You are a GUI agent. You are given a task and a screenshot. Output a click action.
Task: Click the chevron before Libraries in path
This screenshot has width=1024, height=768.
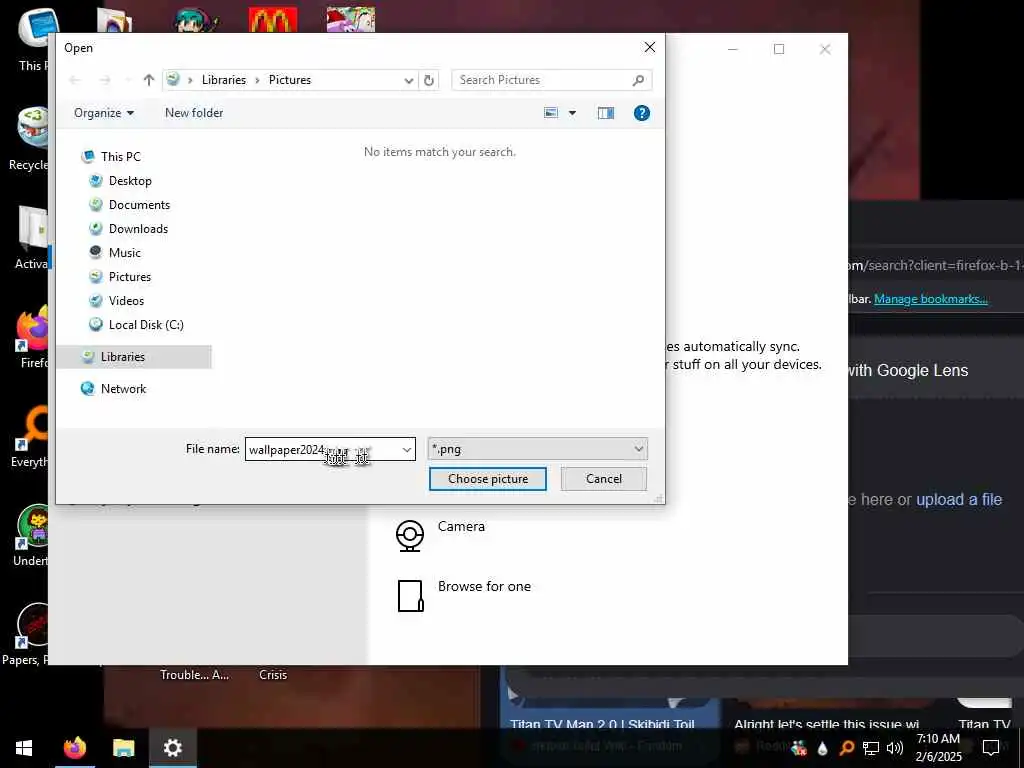(190, 80)
